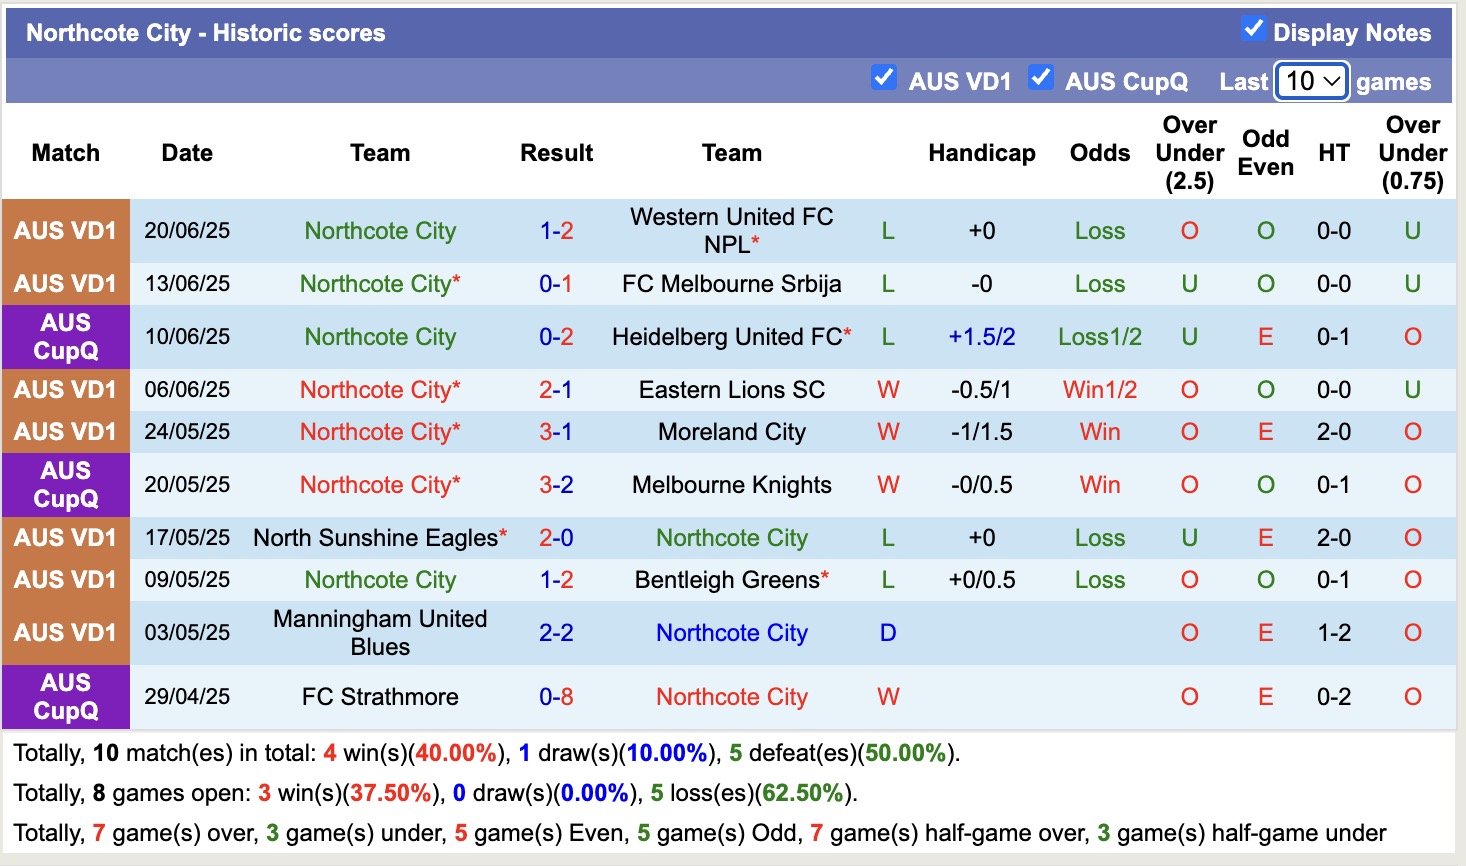Open FC Strathmore team link
Viewport: 1466px width, 866px height.
pyautogui.click(x=380, y=697)
